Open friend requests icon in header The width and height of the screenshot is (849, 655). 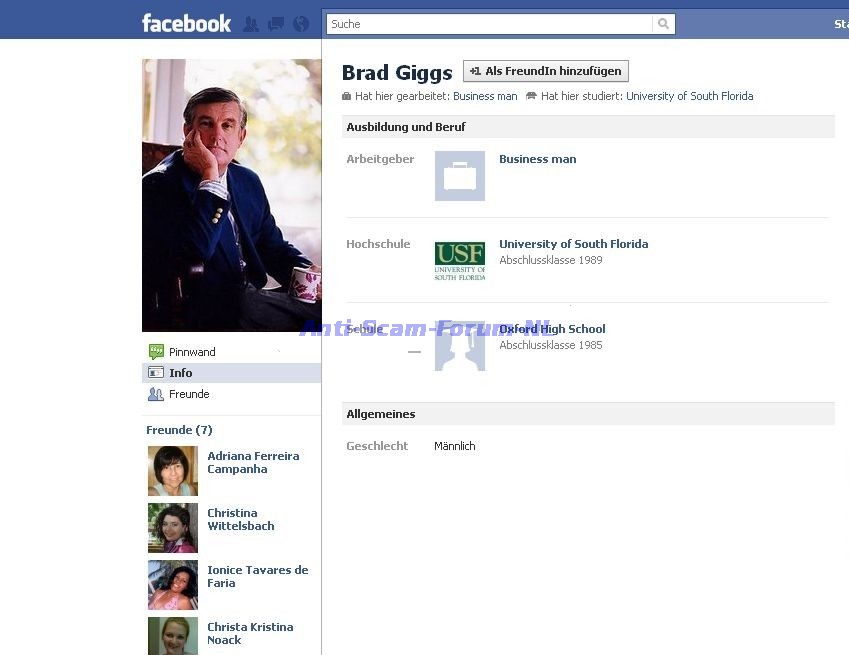tap(251, 24)
